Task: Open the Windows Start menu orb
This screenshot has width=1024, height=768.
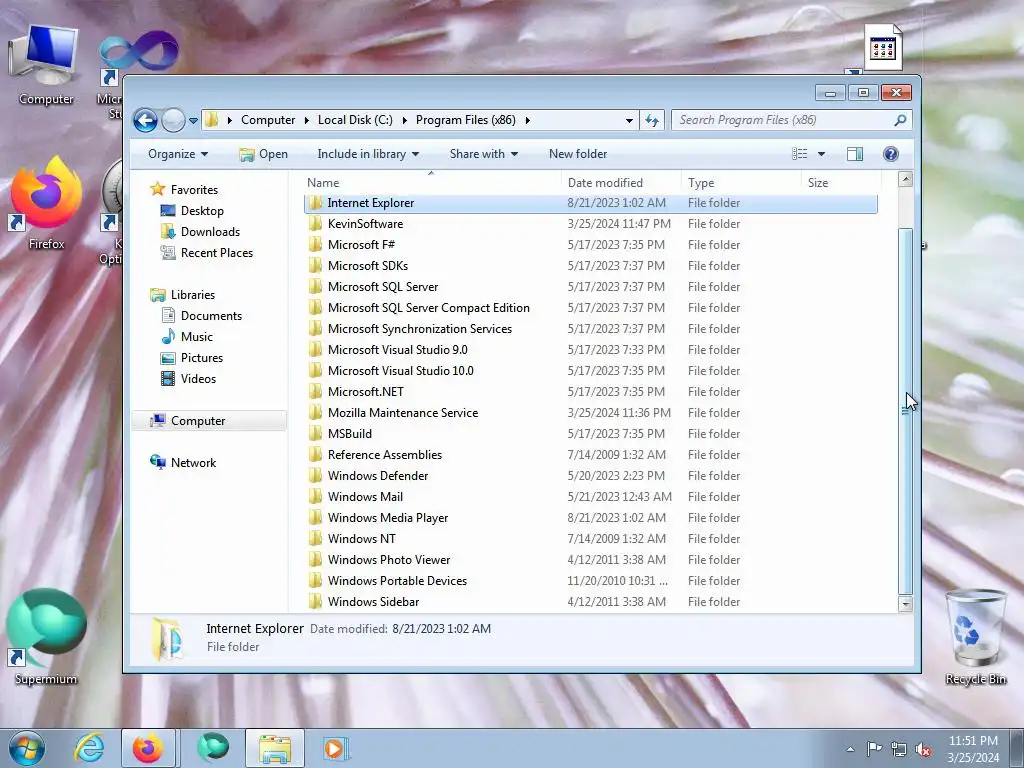Action: tap(27, 748)
